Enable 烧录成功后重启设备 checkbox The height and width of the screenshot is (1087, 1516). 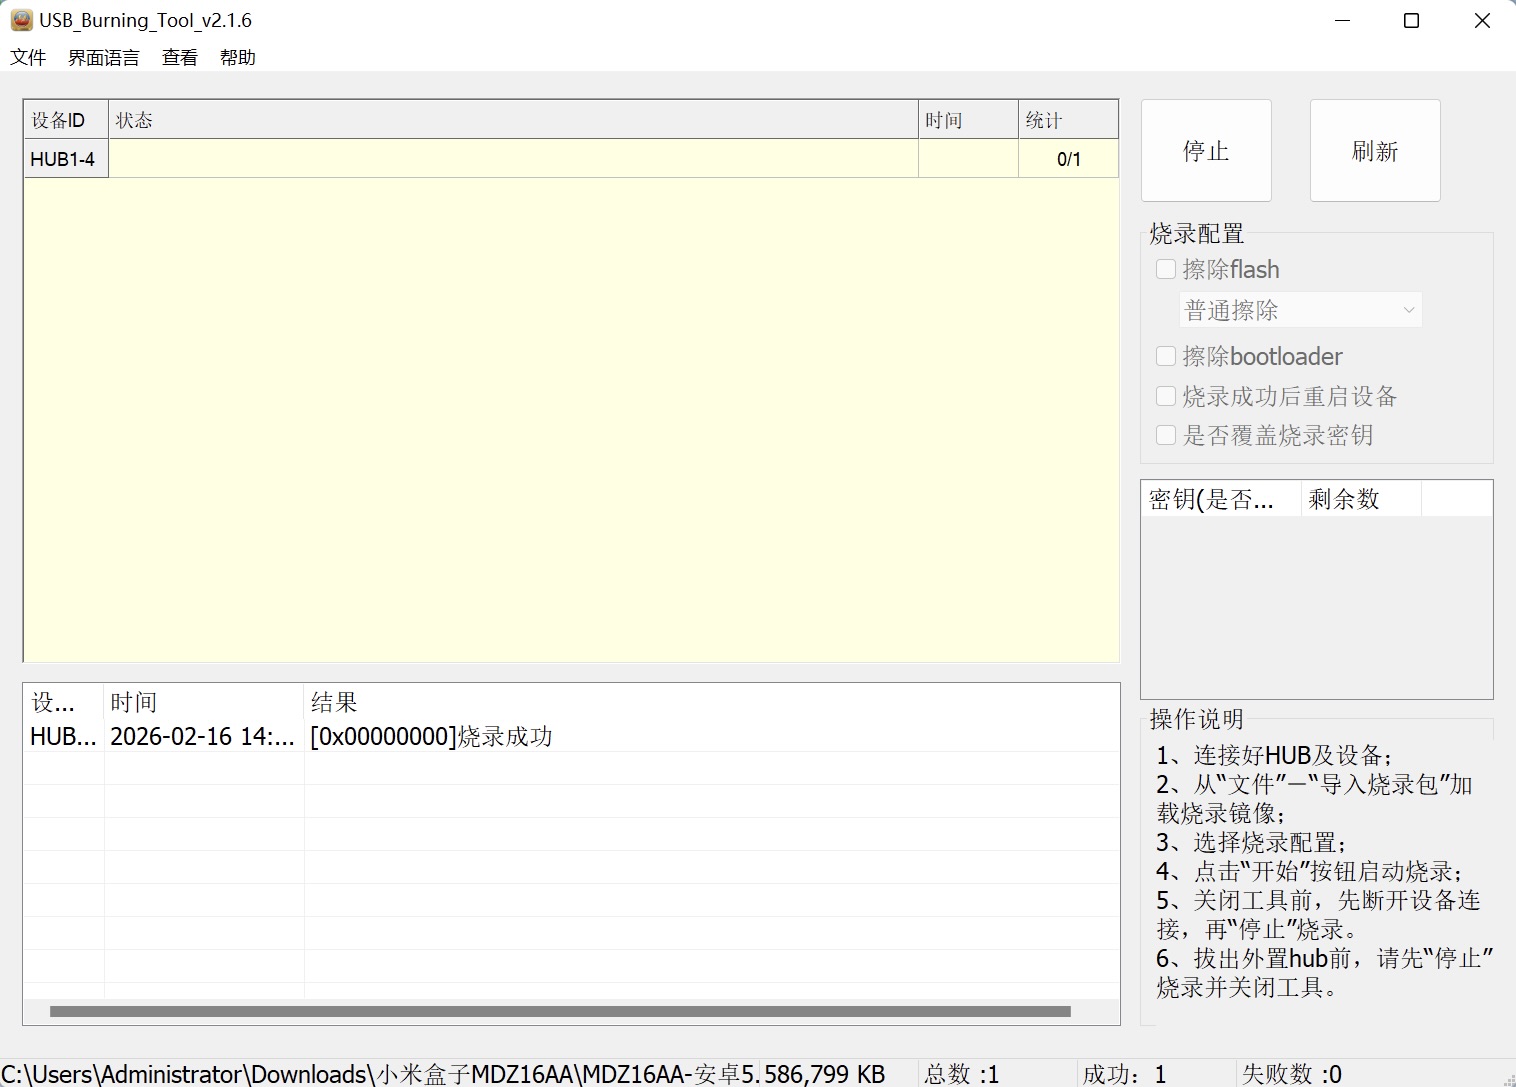tap(1166, 396)
